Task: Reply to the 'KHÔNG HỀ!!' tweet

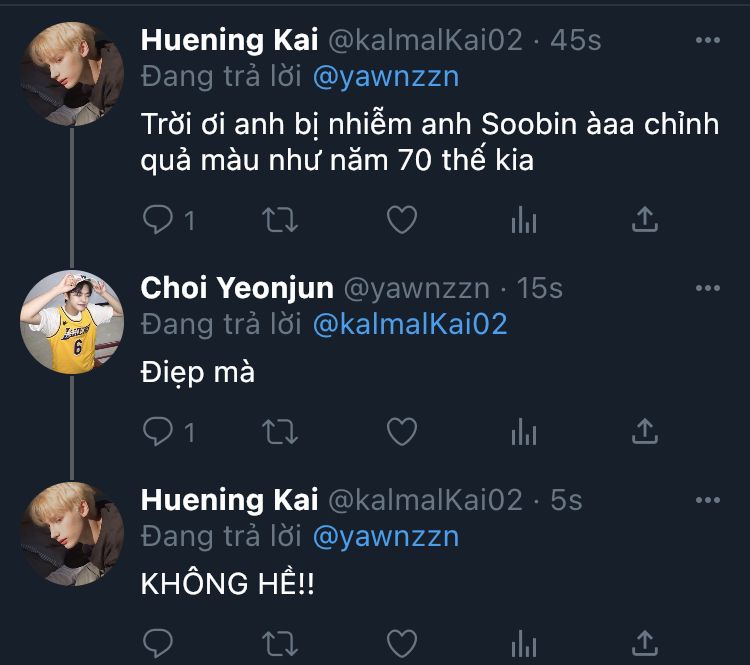Action: (x=158, y=641)
